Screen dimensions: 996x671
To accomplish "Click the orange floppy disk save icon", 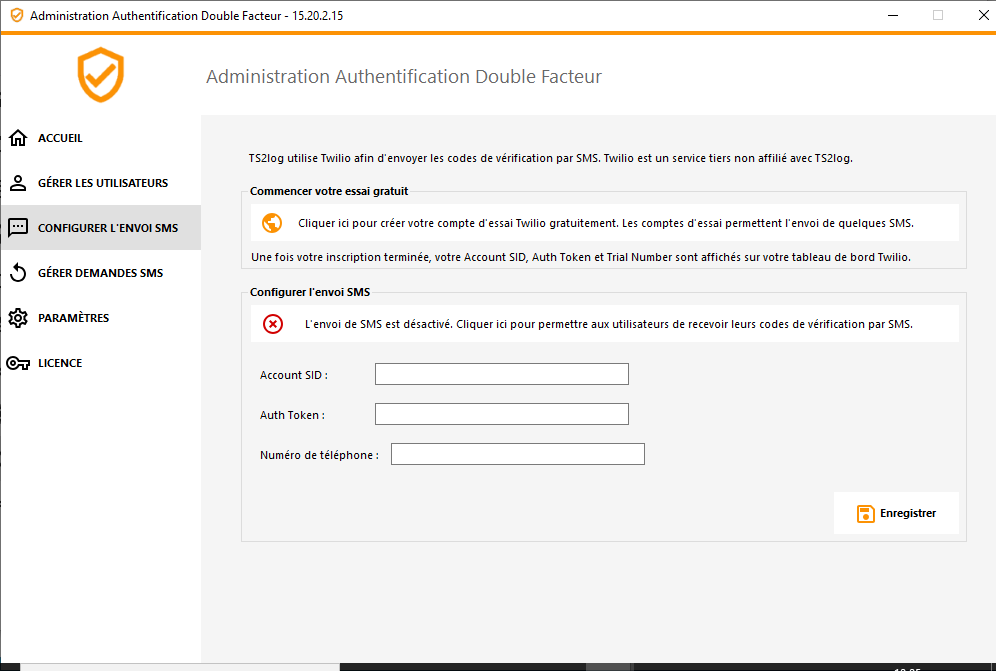I will 865,513.
